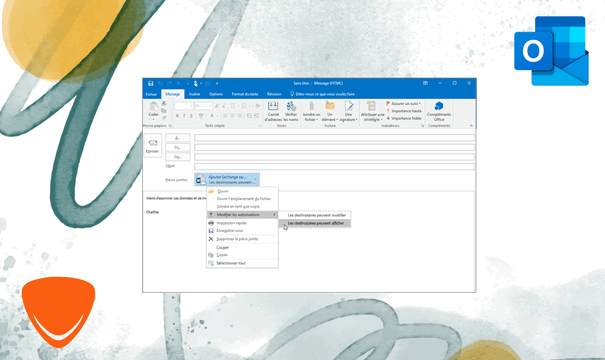605x360 pixels.
Task: Click the attached file icon in Pièces jointes
Action: (201, 179)
